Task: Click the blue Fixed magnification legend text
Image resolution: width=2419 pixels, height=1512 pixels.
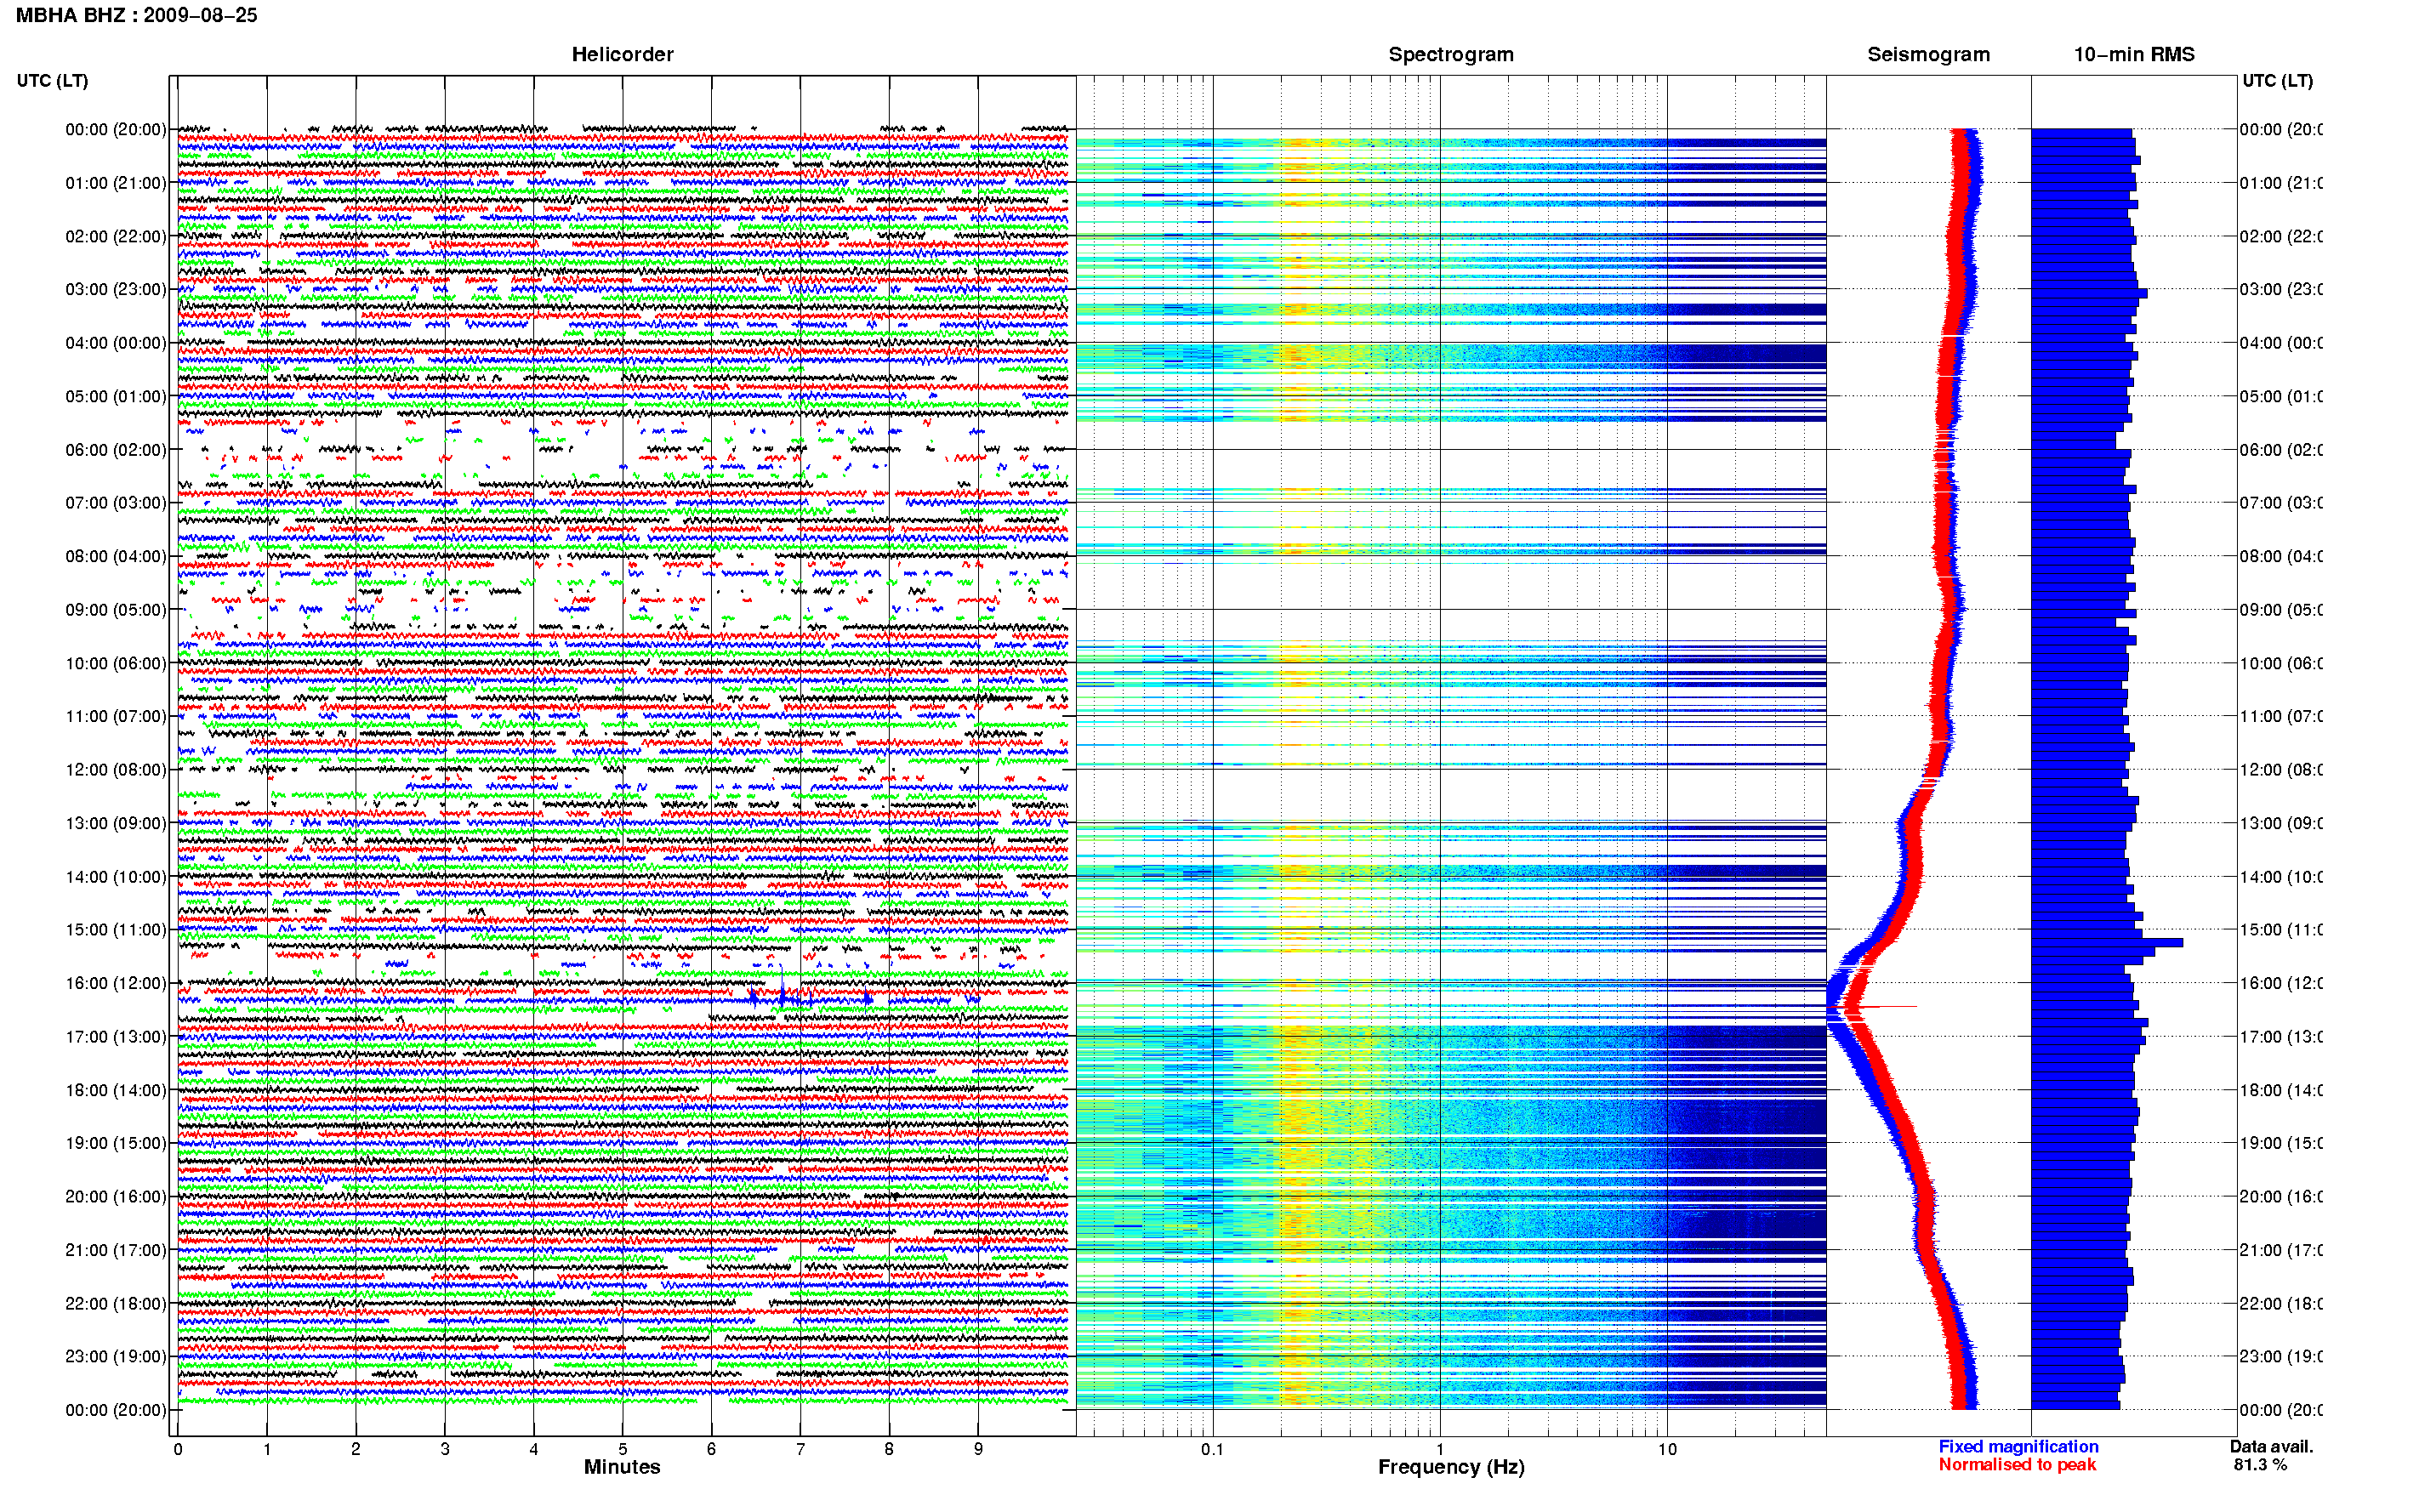Action: tap(2018, 1446)
